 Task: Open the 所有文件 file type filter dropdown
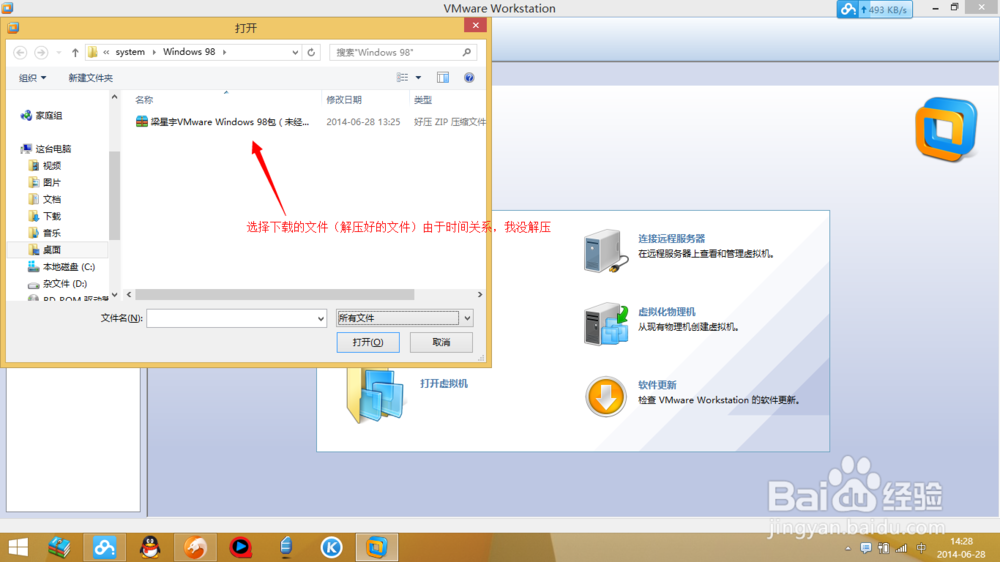[x=404, y=318]
